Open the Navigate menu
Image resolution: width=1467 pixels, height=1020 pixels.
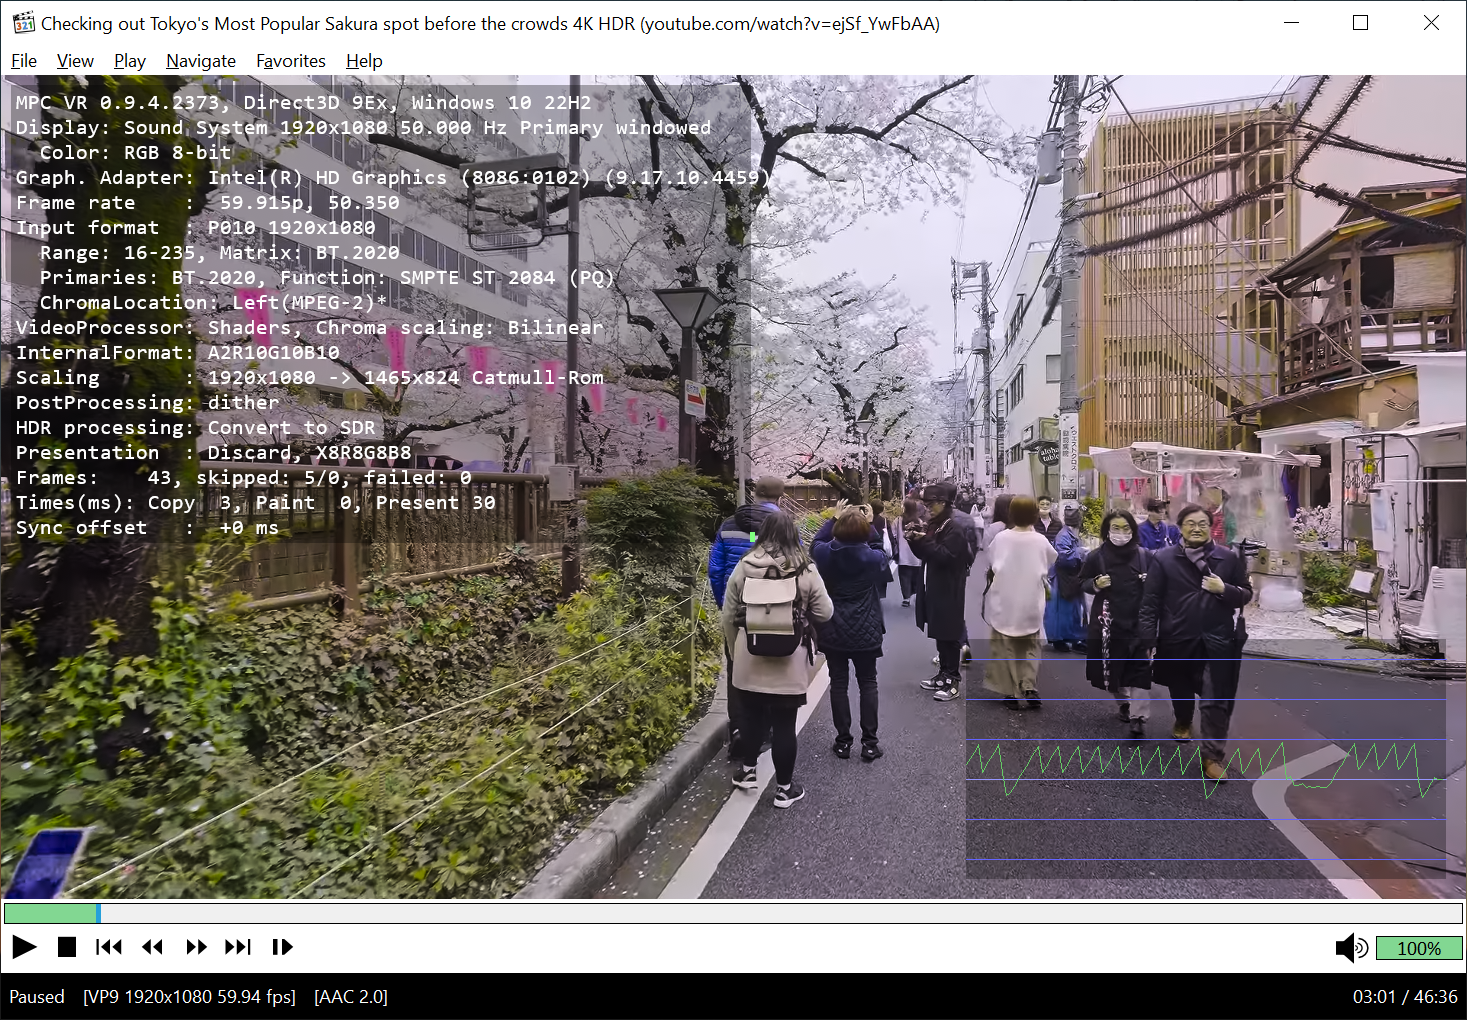coord(201,61)
